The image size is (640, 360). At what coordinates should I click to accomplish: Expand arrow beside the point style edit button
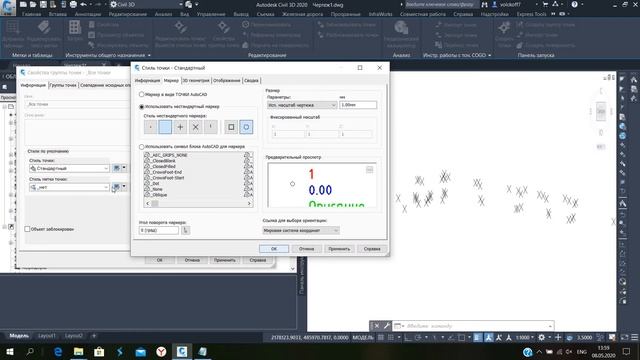coord(124,168)
